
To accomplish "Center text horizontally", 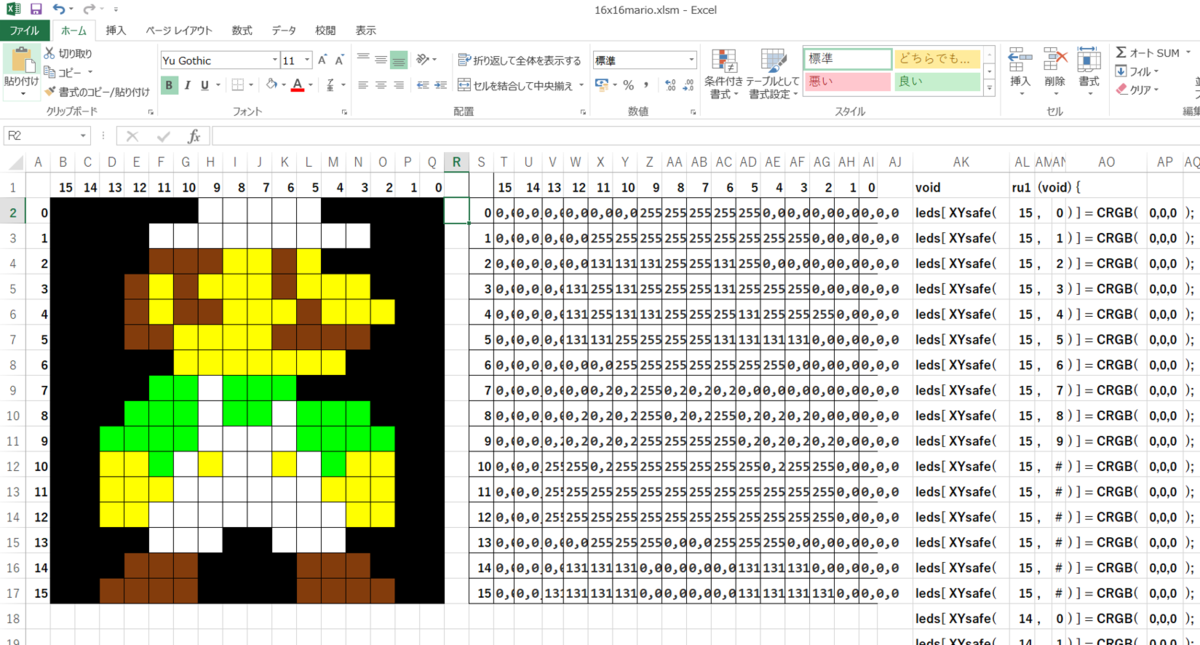I will click(x=381, y=85).
